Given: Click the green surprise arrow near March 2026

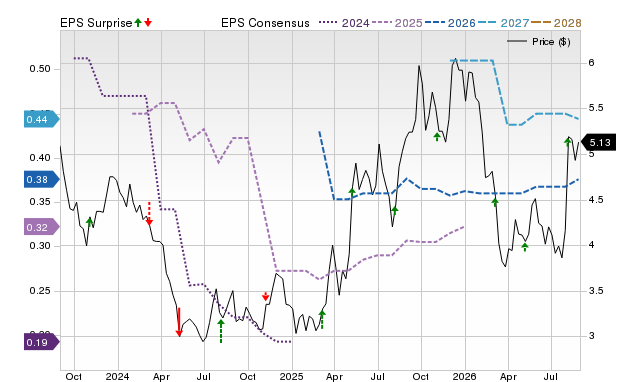Looking at the screenshot, I should coord(495,202).
